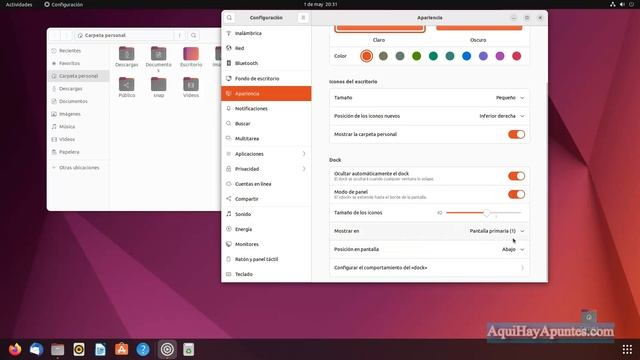Open system volume indicator in top bar
This screenshot has height=360, width=640.
pos(622,4)
